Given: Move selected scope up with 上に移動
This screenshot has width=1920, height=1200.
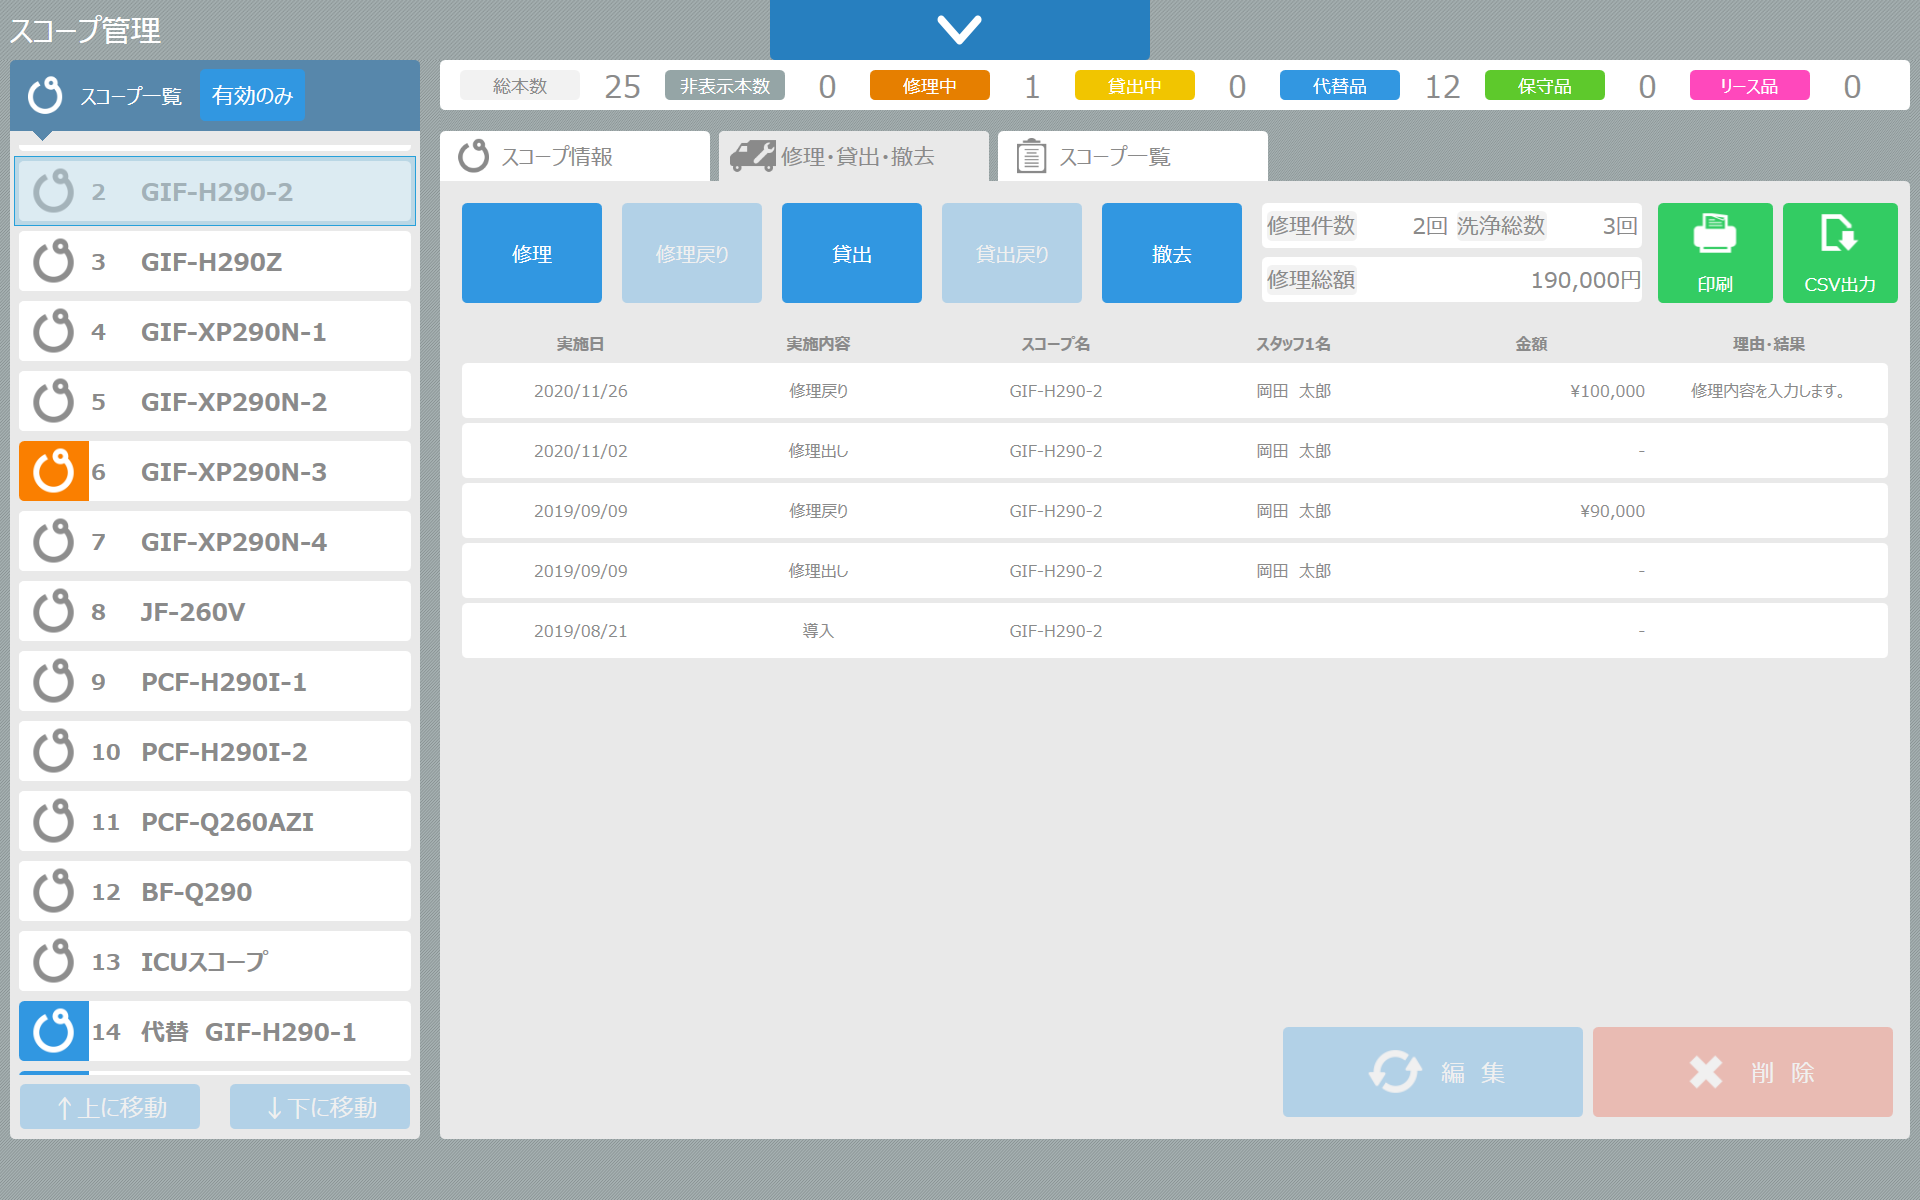Looking at the screenshot, I should [110, 1107].
